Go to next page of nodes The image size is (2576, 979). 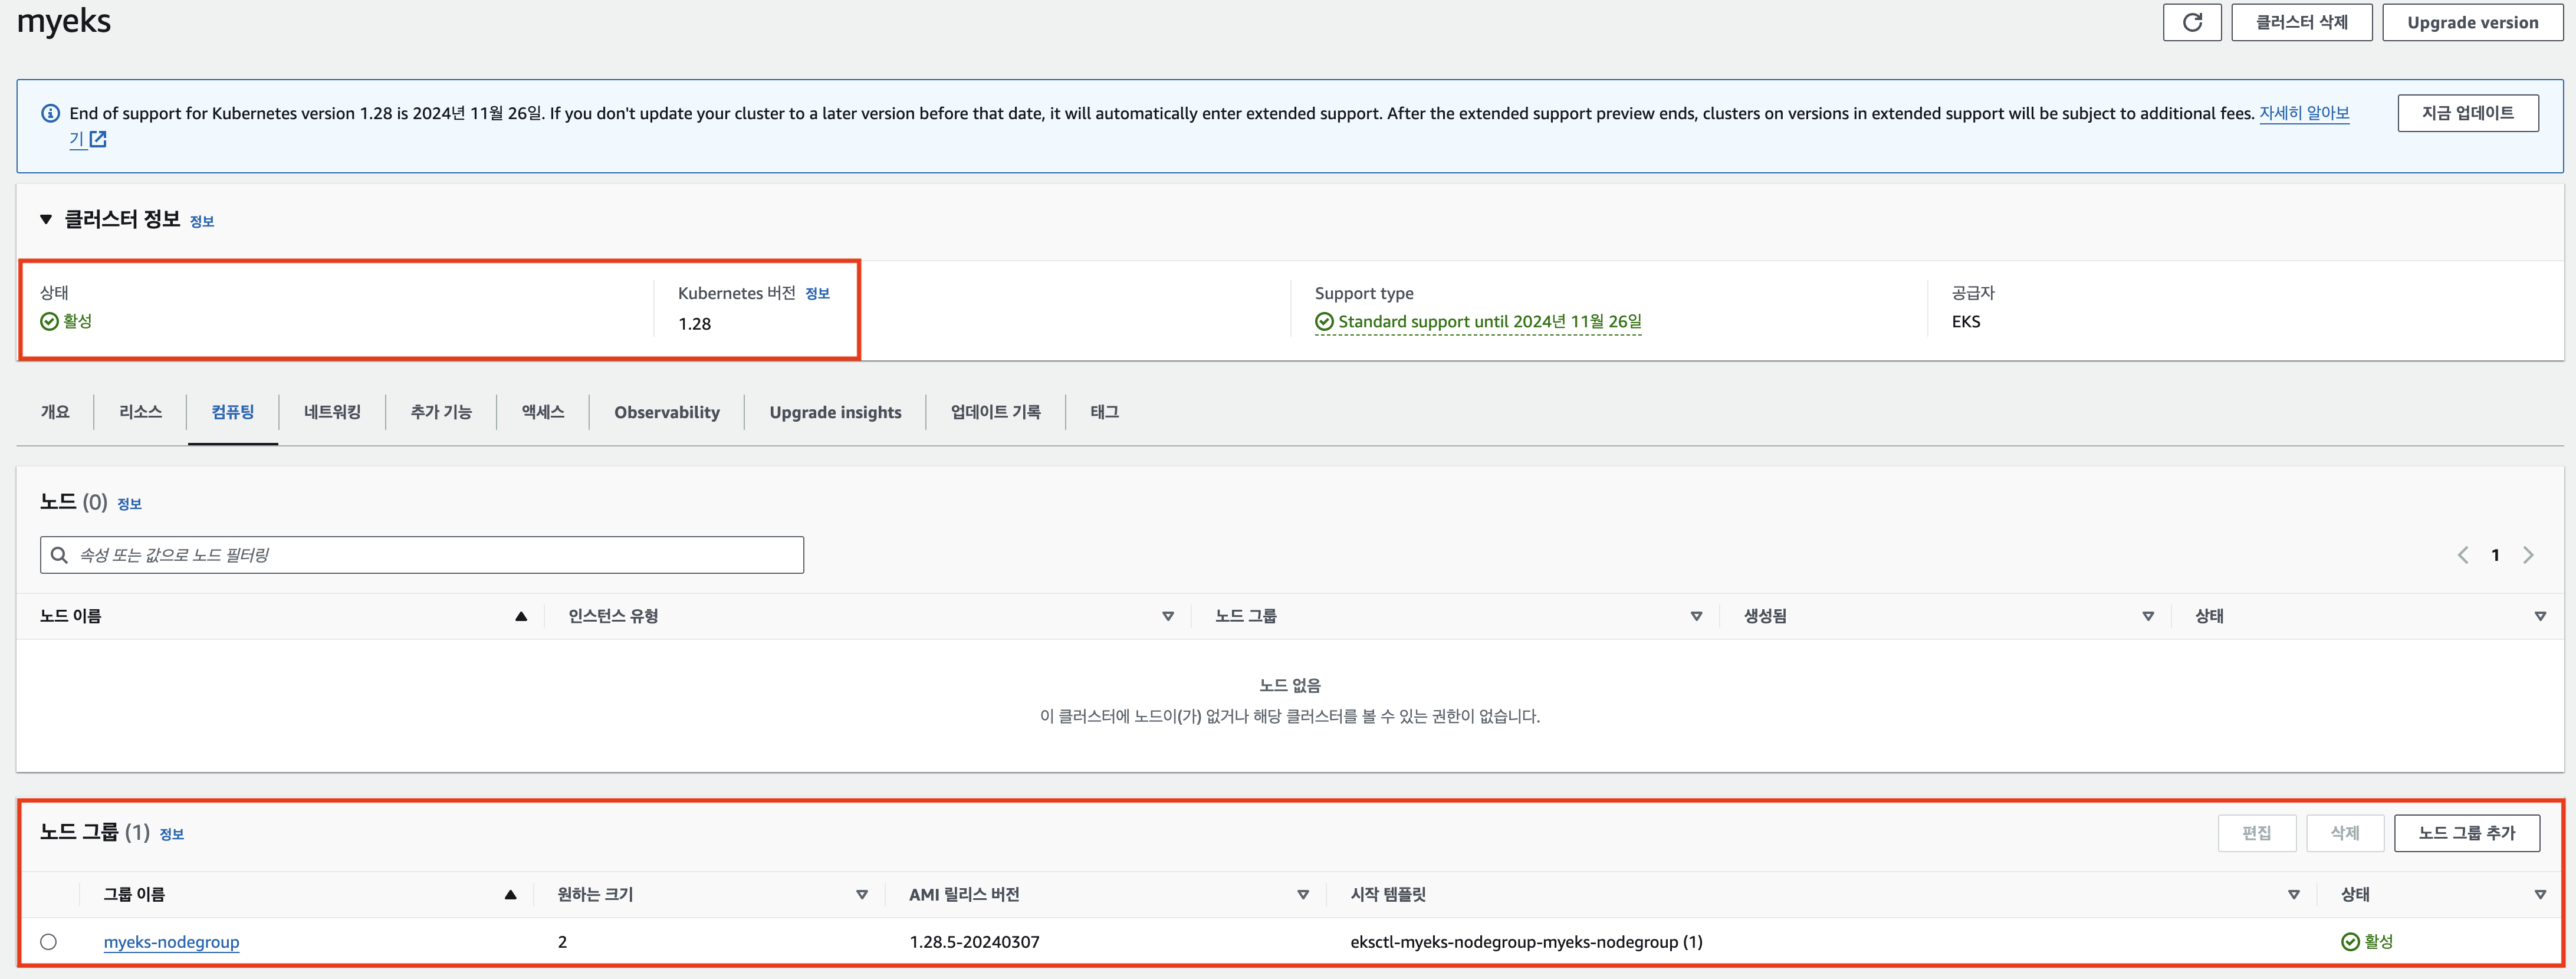click(2528, 555)
